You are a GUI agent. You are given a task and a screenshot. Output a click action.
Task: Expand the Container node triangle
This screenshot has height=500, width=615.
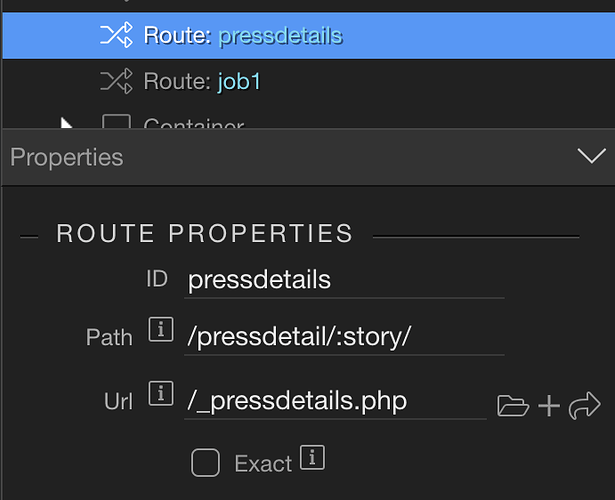[x=66, y=123]
